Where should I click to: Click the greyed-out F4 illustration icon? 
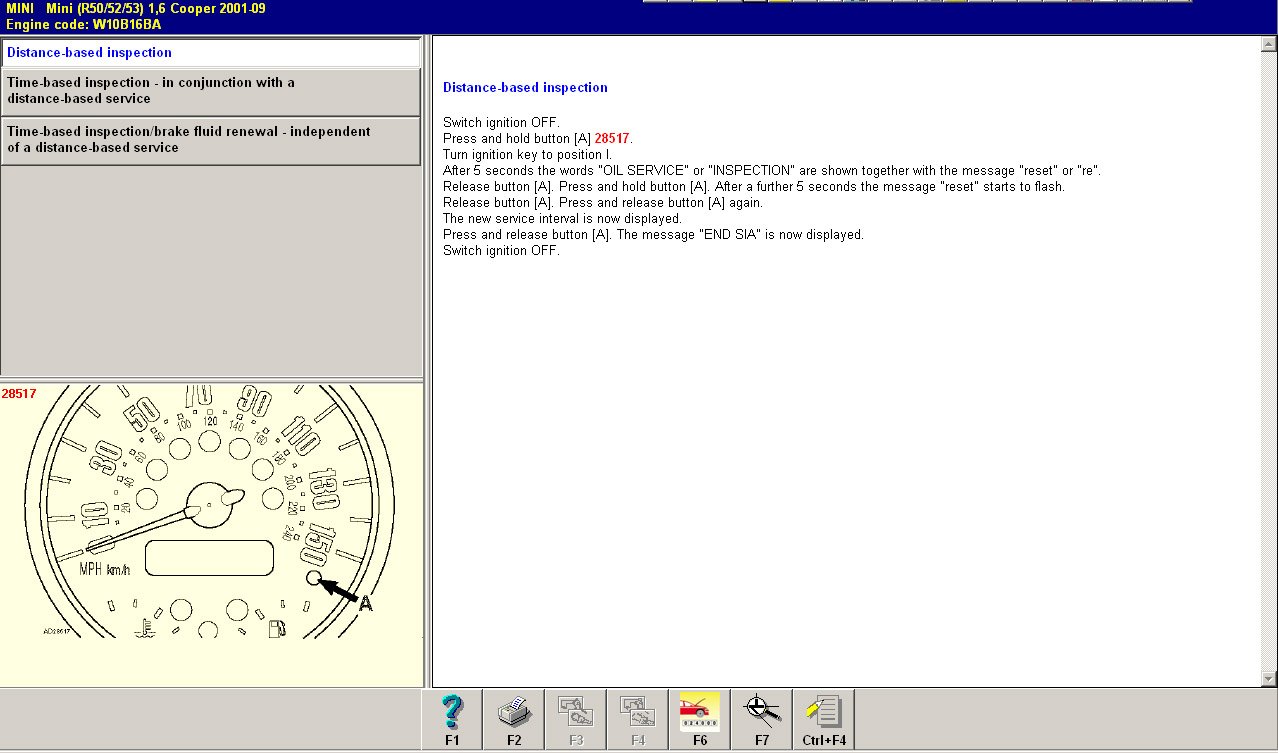[638, 719]
